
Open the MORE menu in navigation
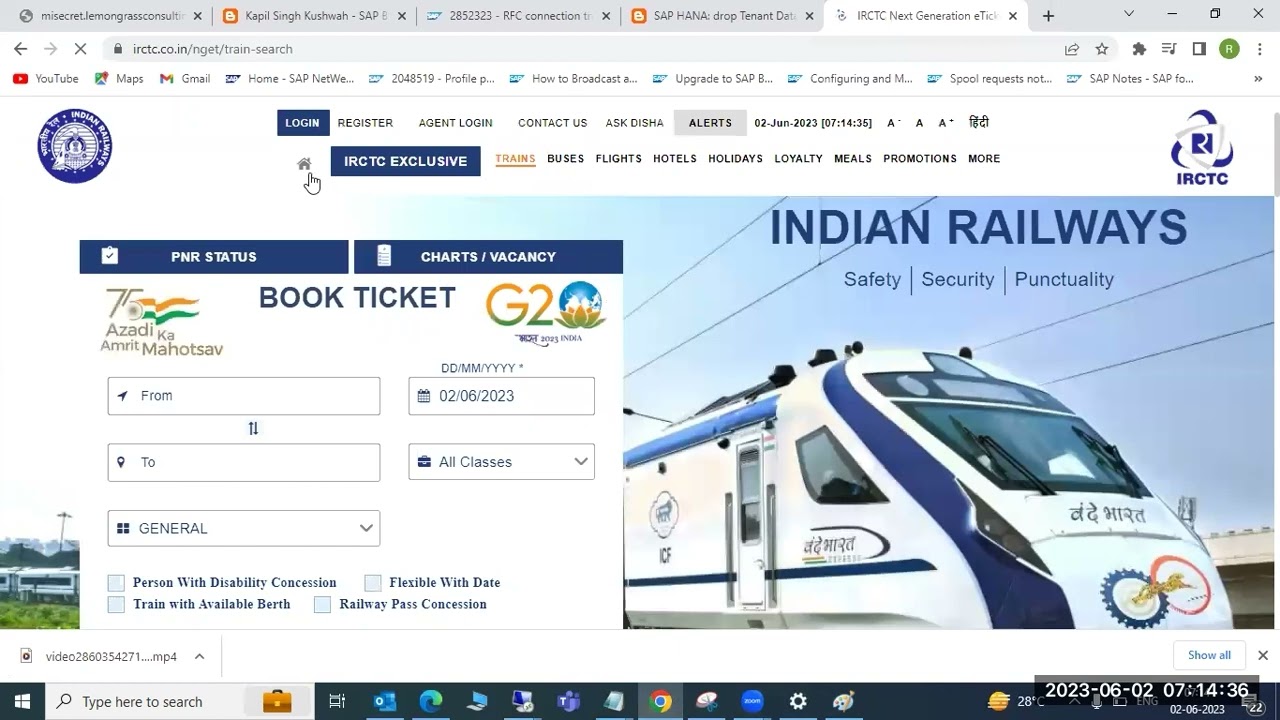click(984, 159)
